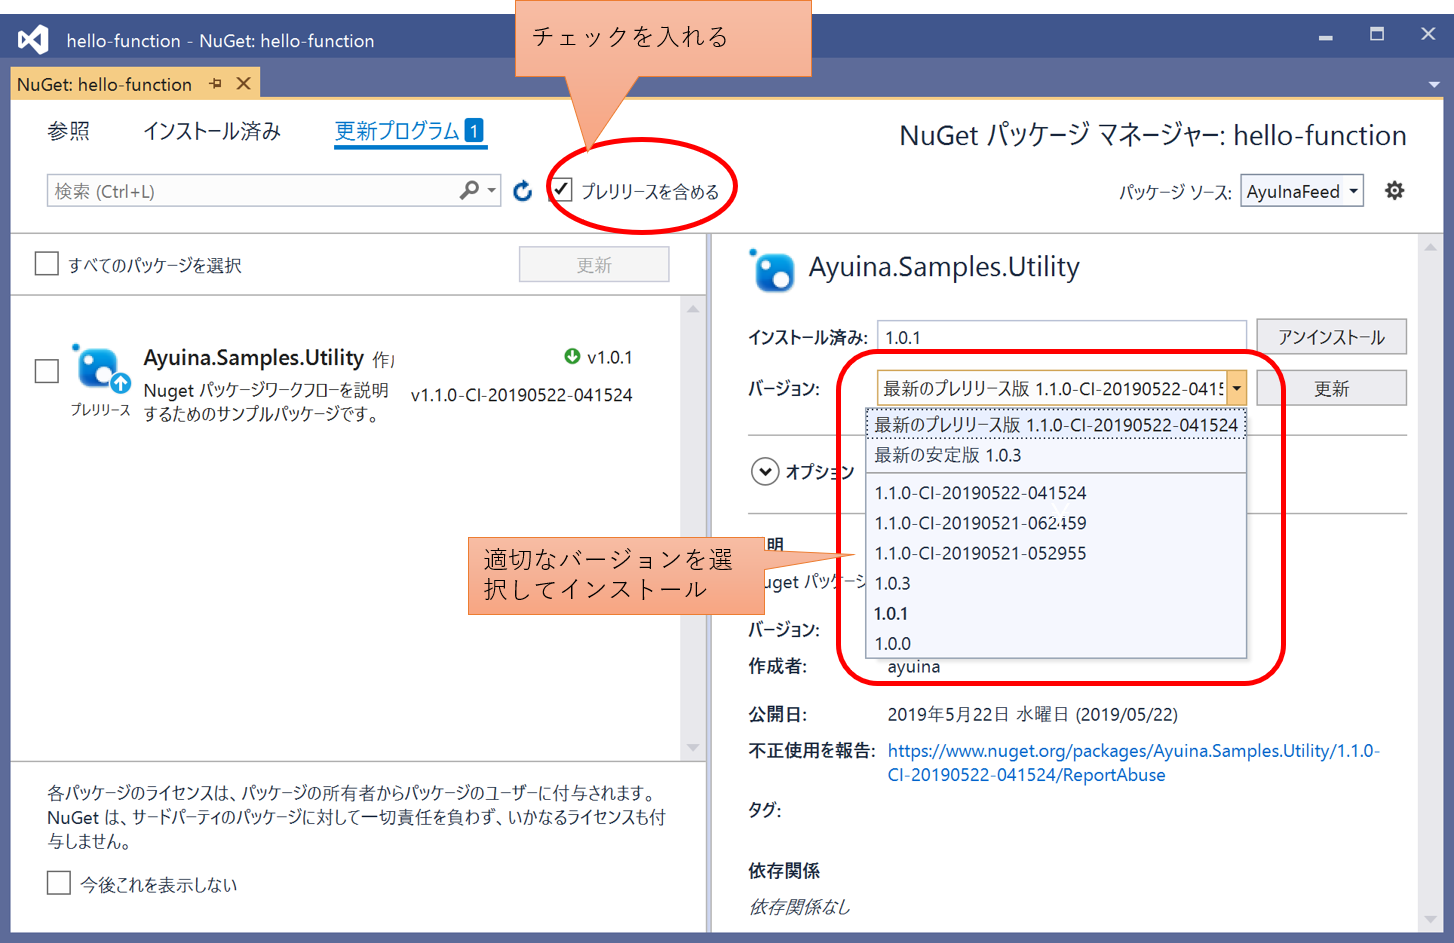This screenshot has height=943, width=1454.
Task: Check すべてのパッケージを選択
Action: tap(46, 264)
